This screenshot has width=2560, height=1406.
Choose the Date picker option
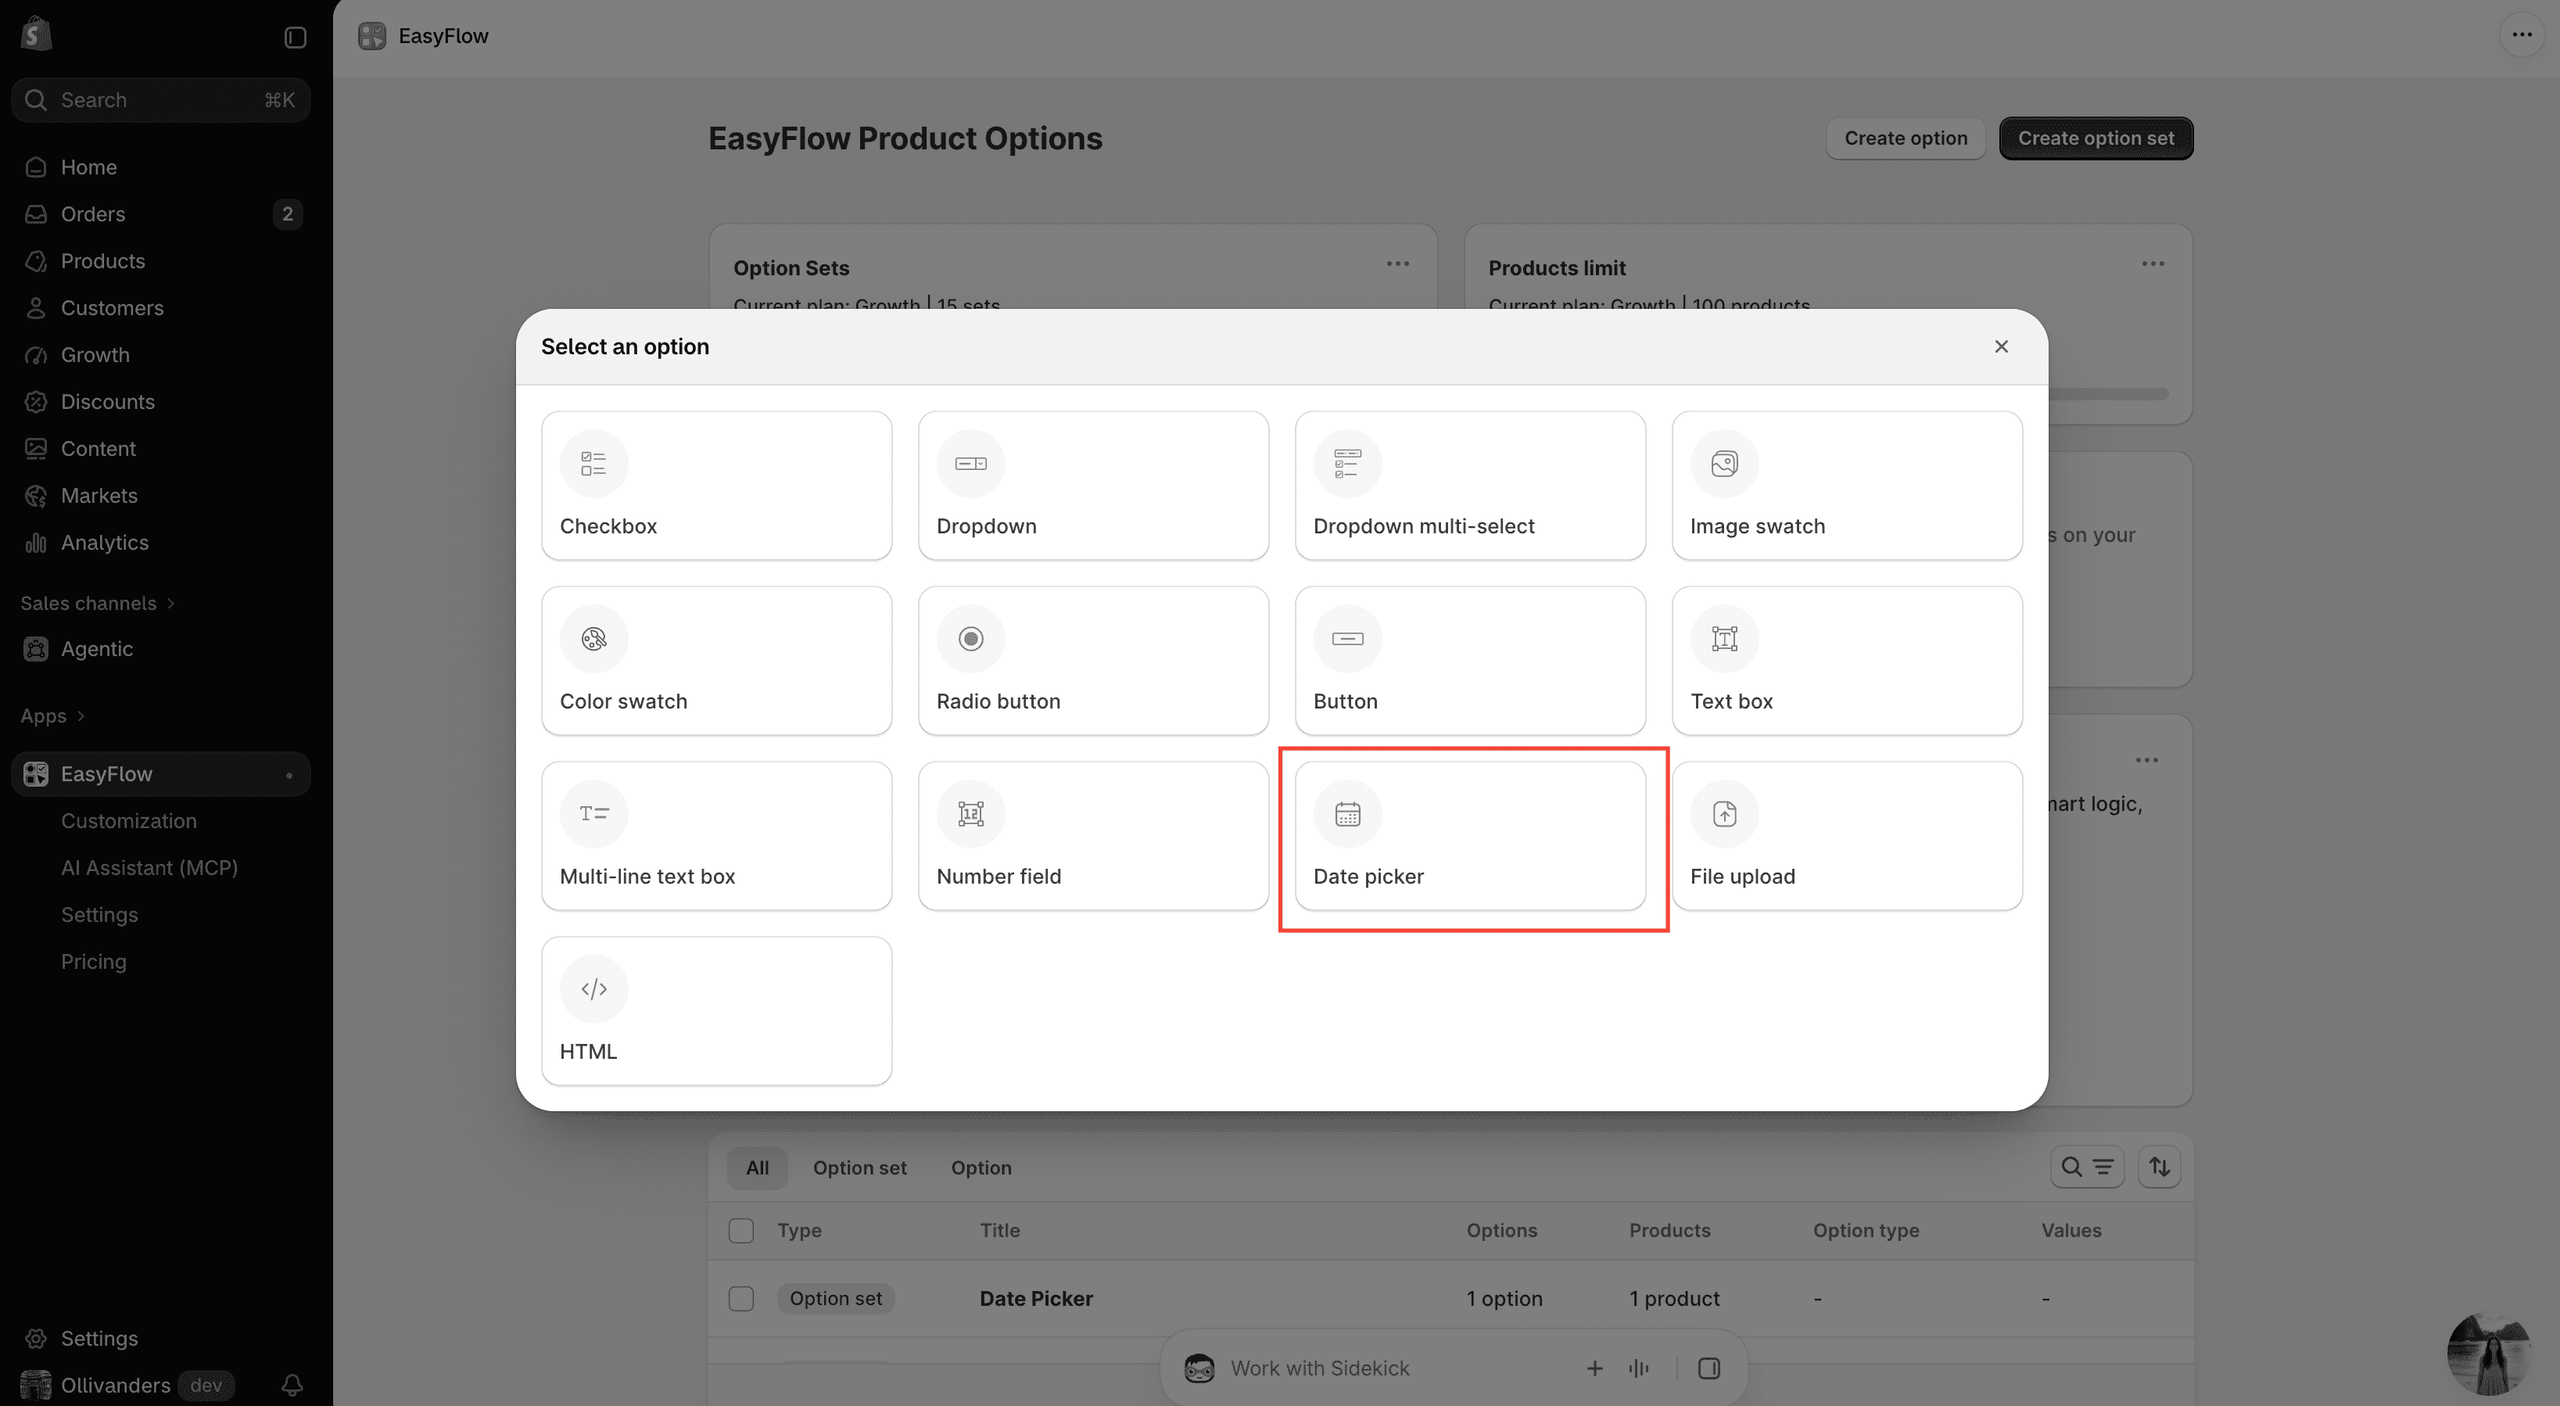1470,835
